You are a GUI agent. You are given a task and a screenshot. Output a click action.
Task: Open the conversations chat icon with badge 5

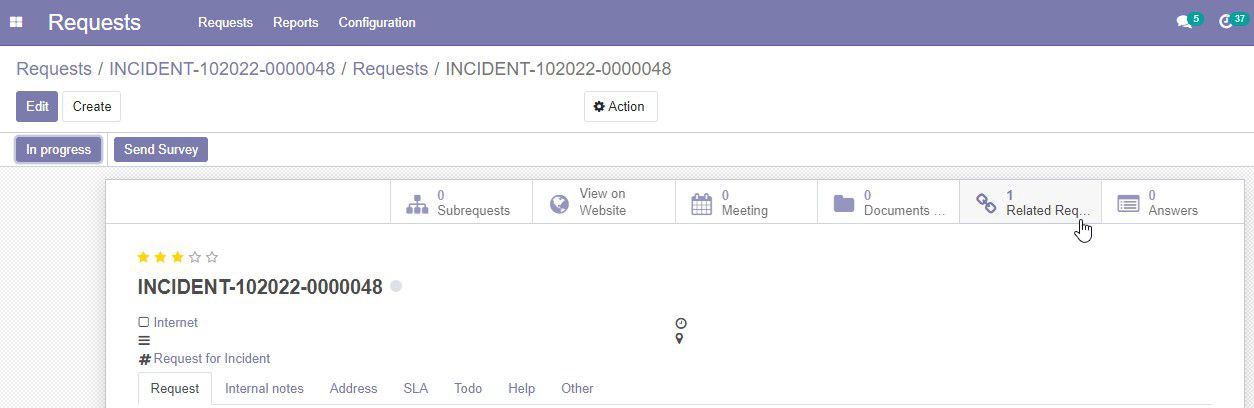click(x=1184, y=22)
